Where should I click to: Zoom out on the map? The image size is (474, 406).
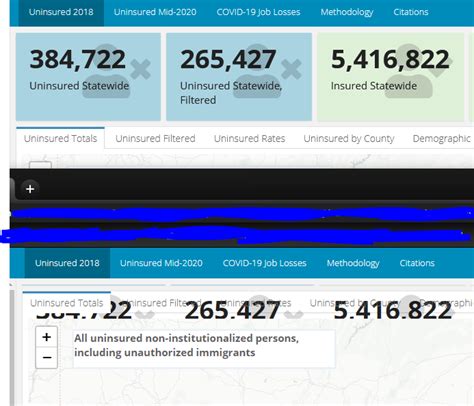(46, 358)
